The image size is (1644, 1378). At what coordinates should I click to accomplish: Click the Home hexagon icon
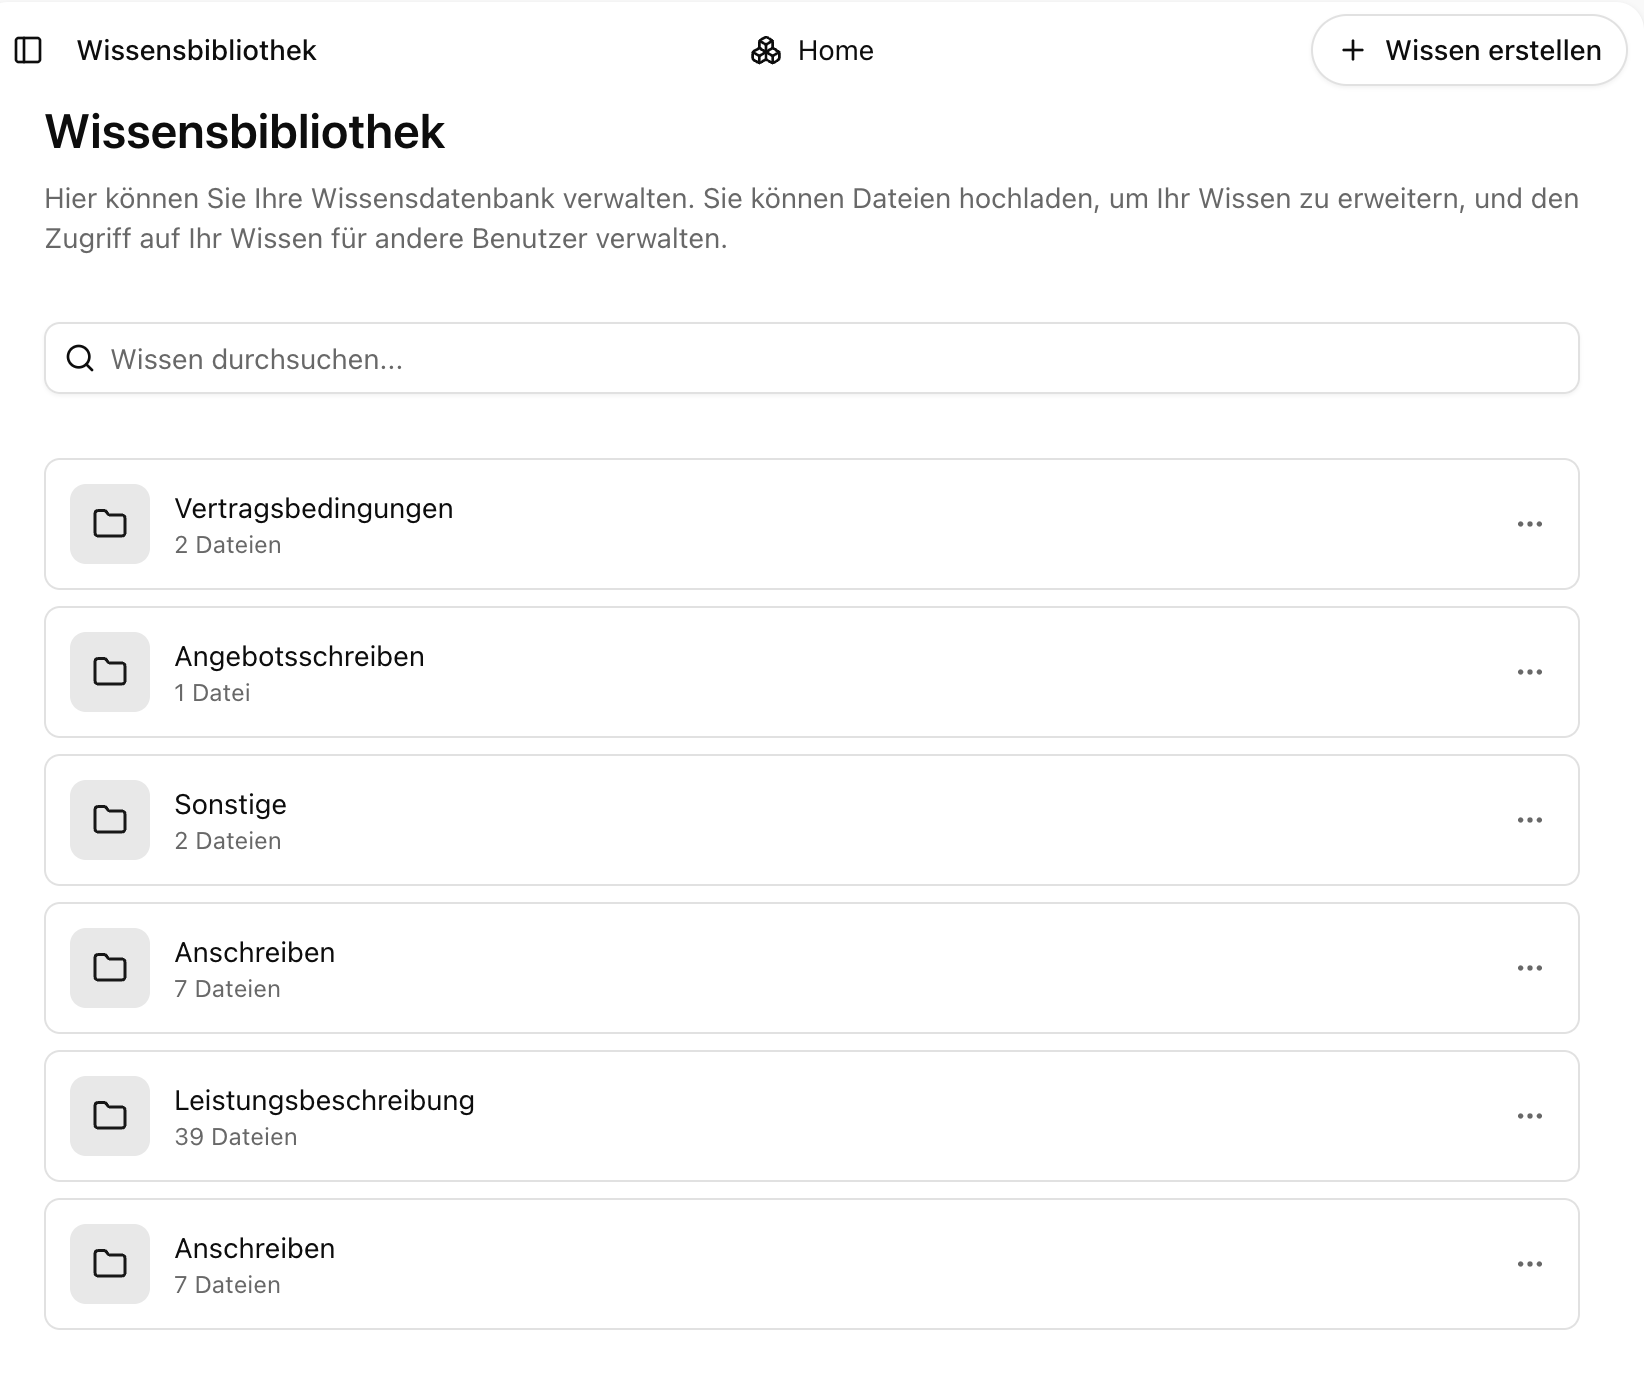point(766,49)
